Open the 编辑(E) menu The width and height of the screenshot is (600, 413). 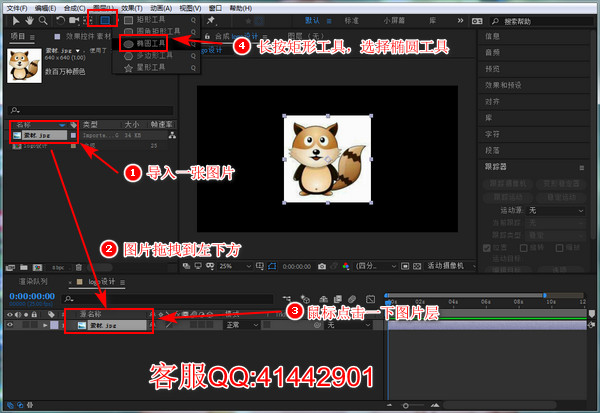[45, 8]
